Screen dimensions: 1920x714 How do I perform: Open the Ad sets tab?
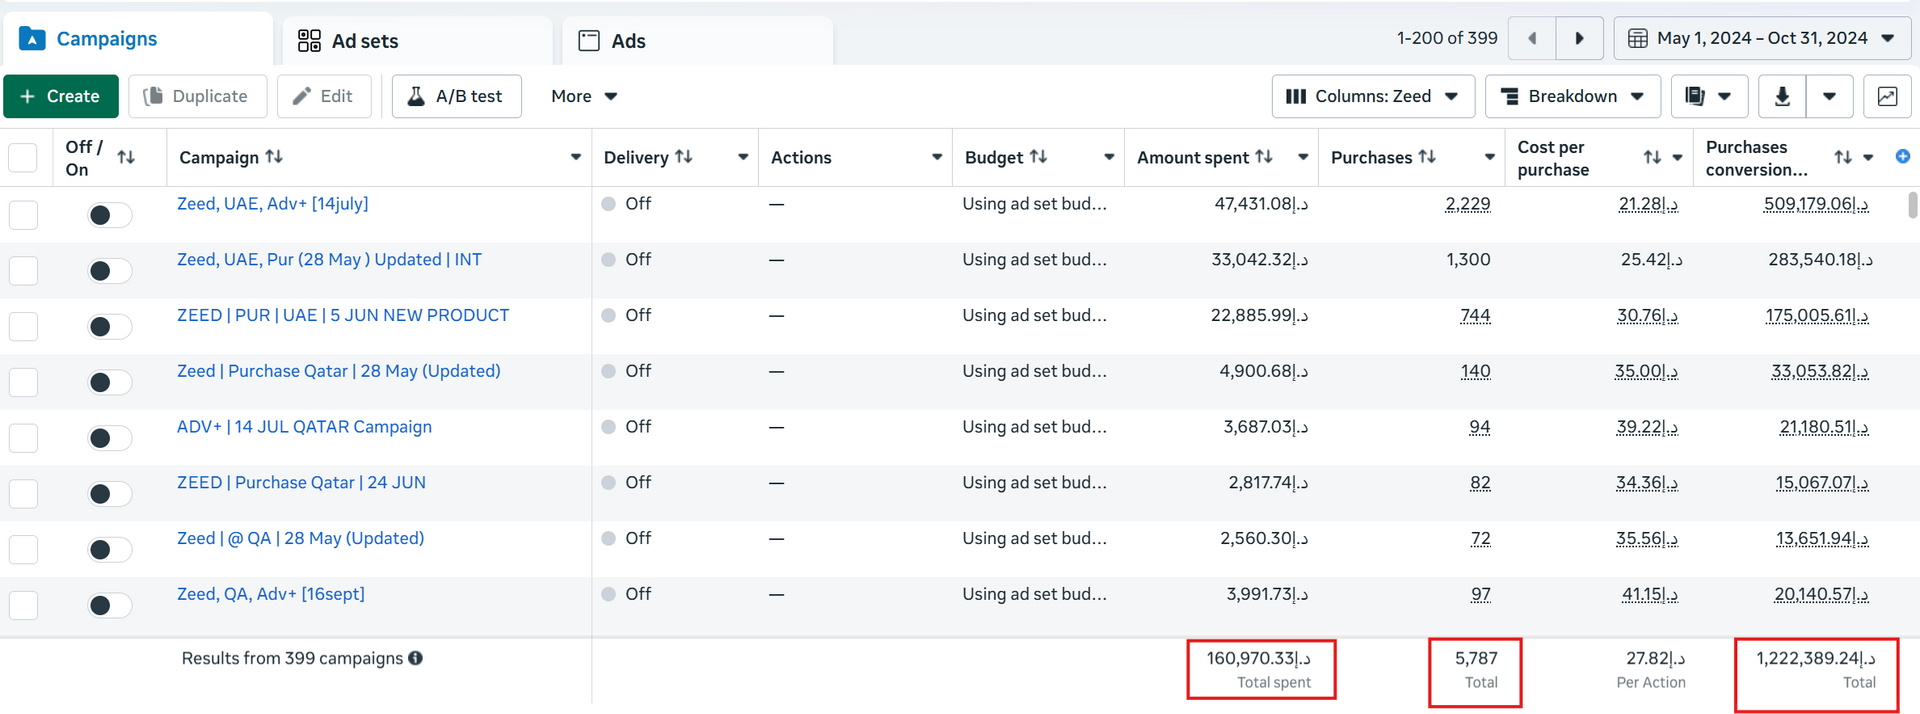(417, 41)
